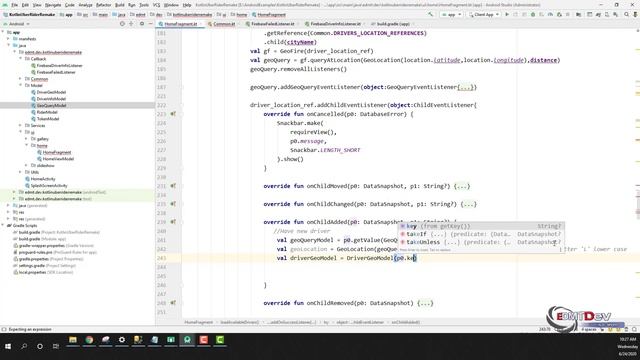Open the File menu
Viewport: 640px width, 360px height.
(x=14, y=5)
